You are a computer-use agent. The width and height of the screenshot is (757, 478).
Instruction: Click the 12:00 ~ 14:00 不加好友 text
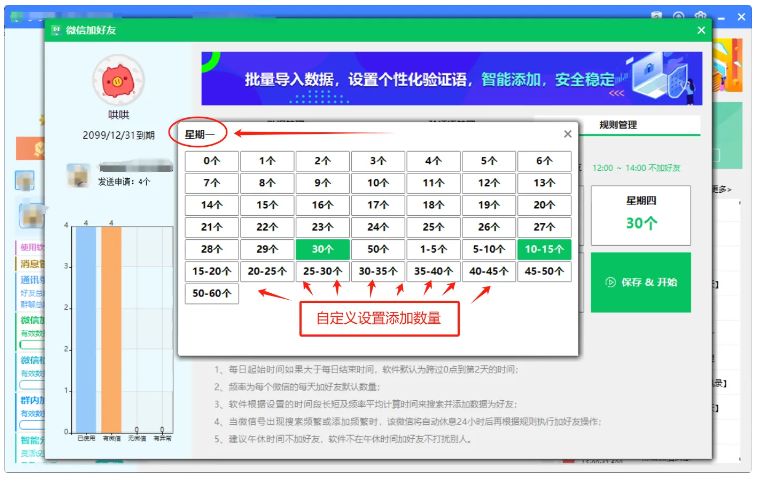(x=636, y=168)
